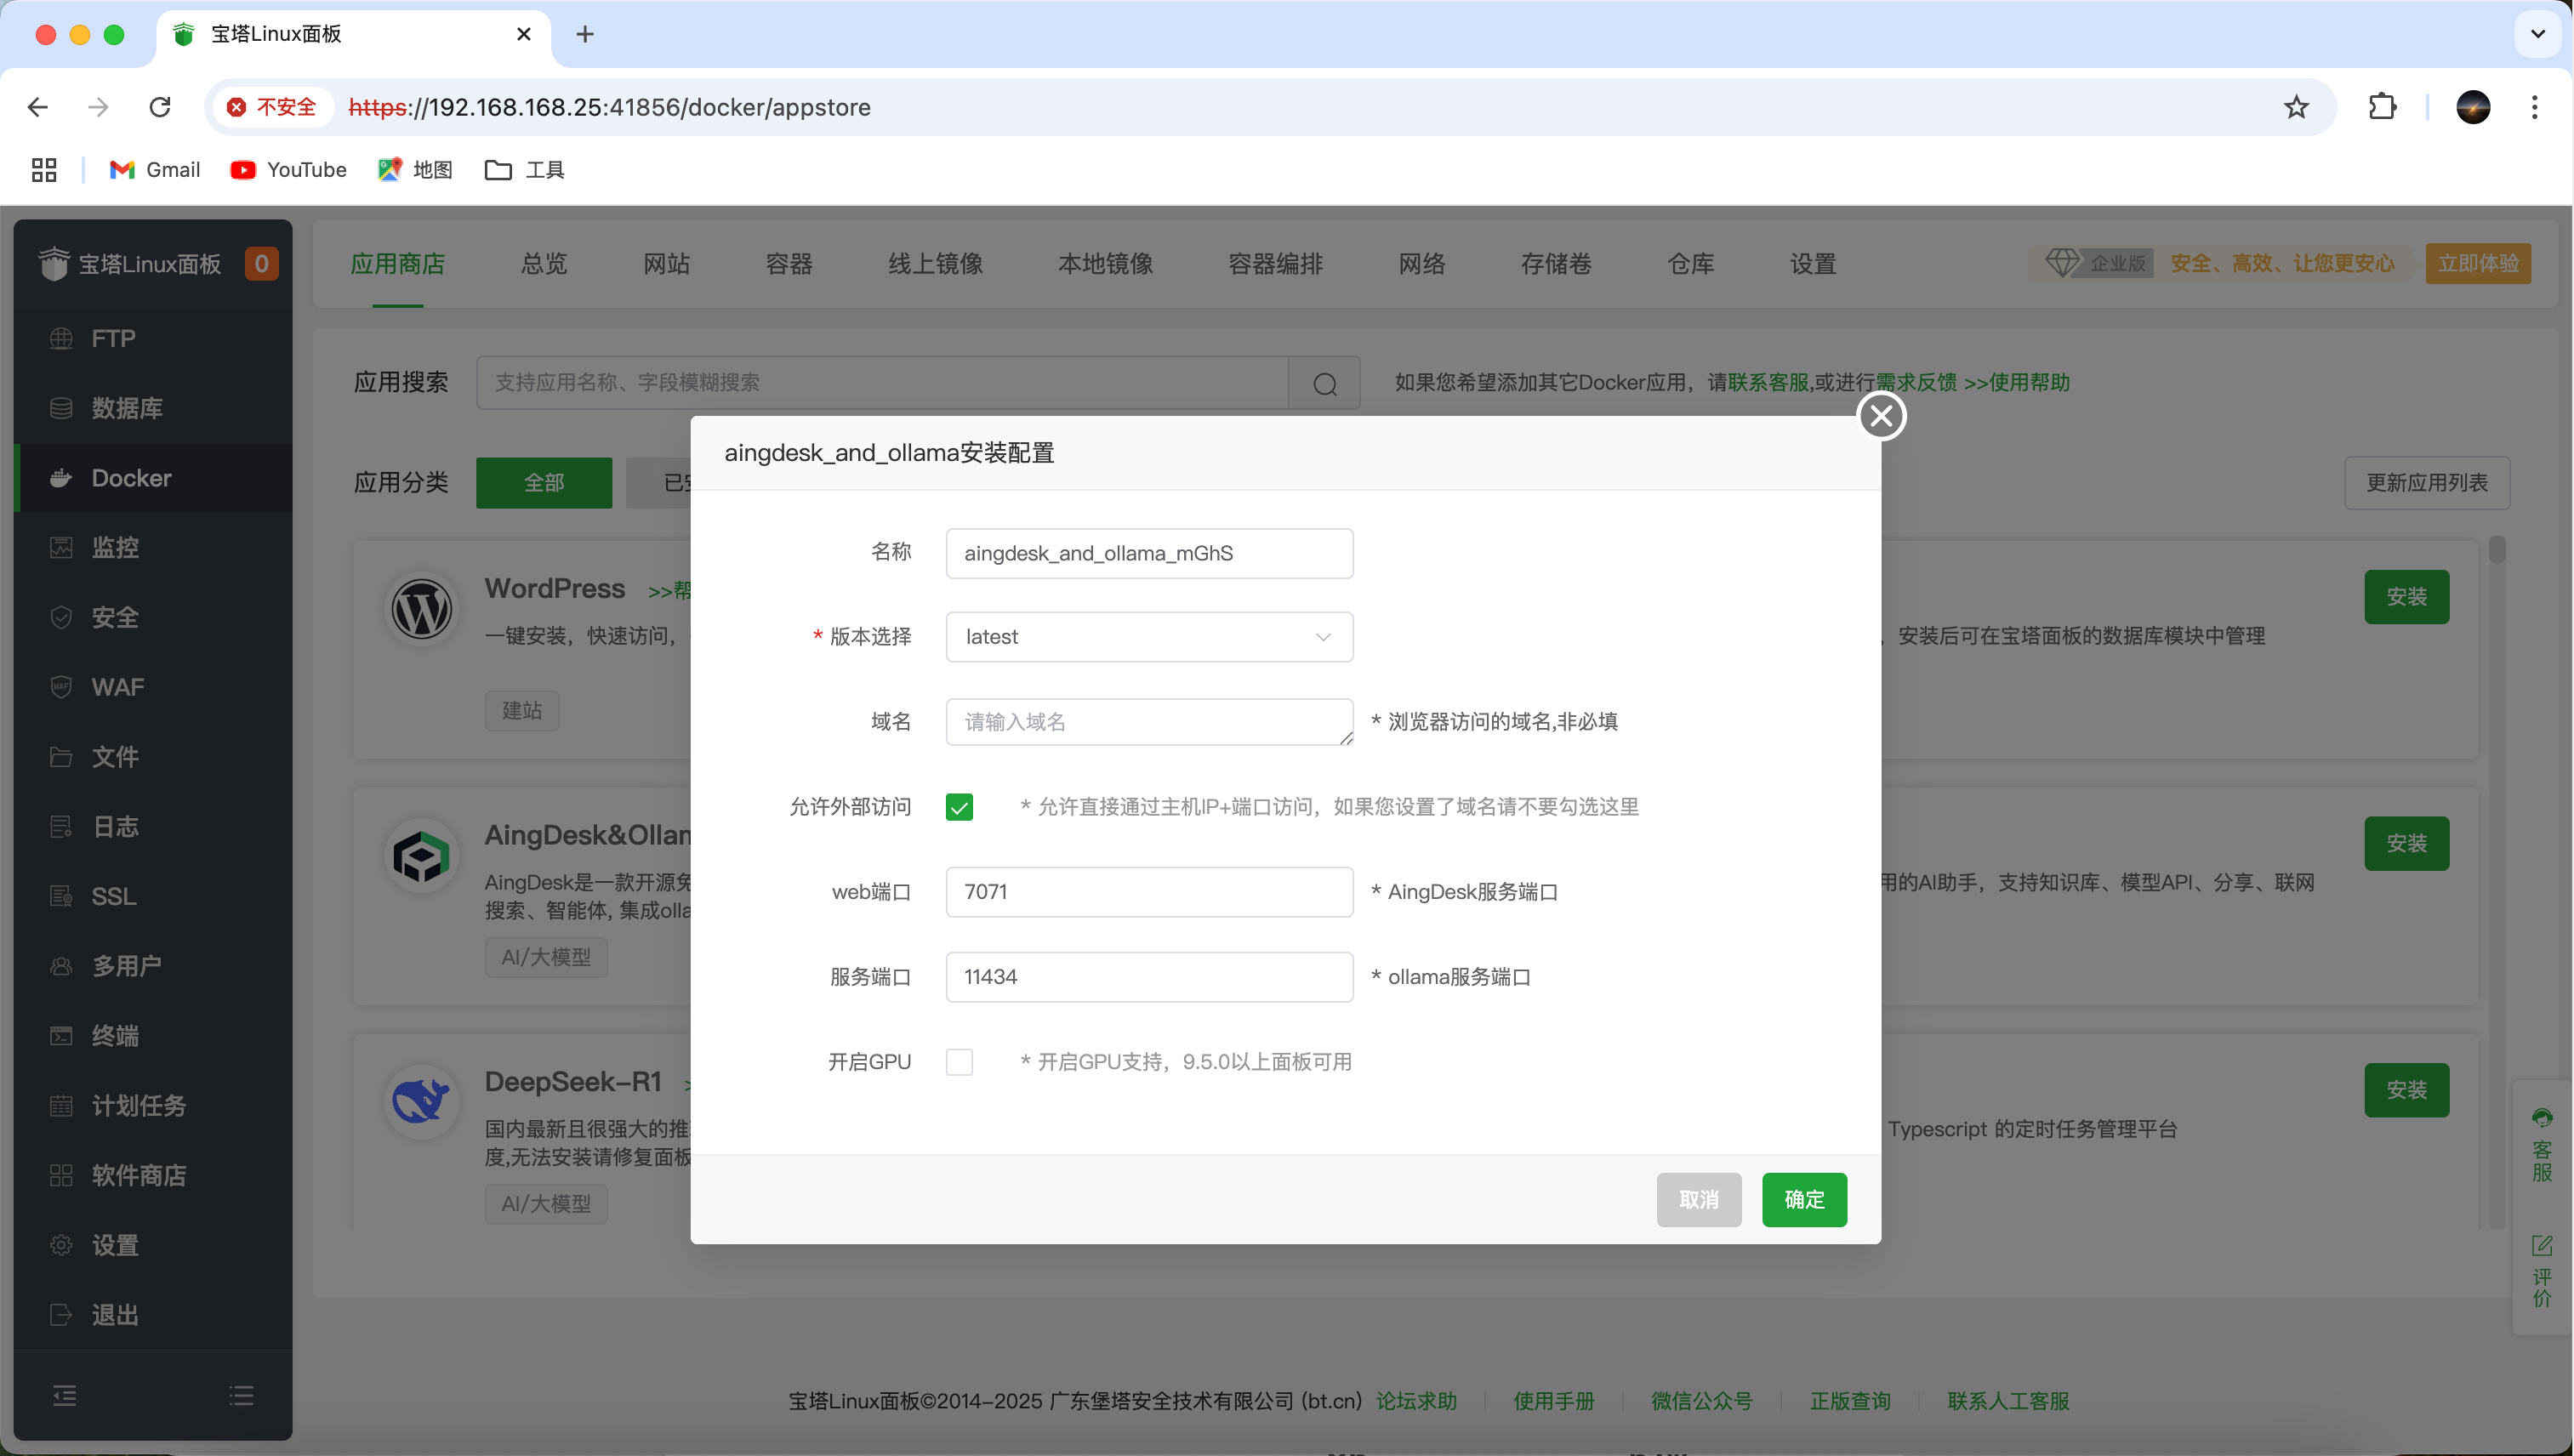Switch to the 容器 containers tab

click(788, 263)
